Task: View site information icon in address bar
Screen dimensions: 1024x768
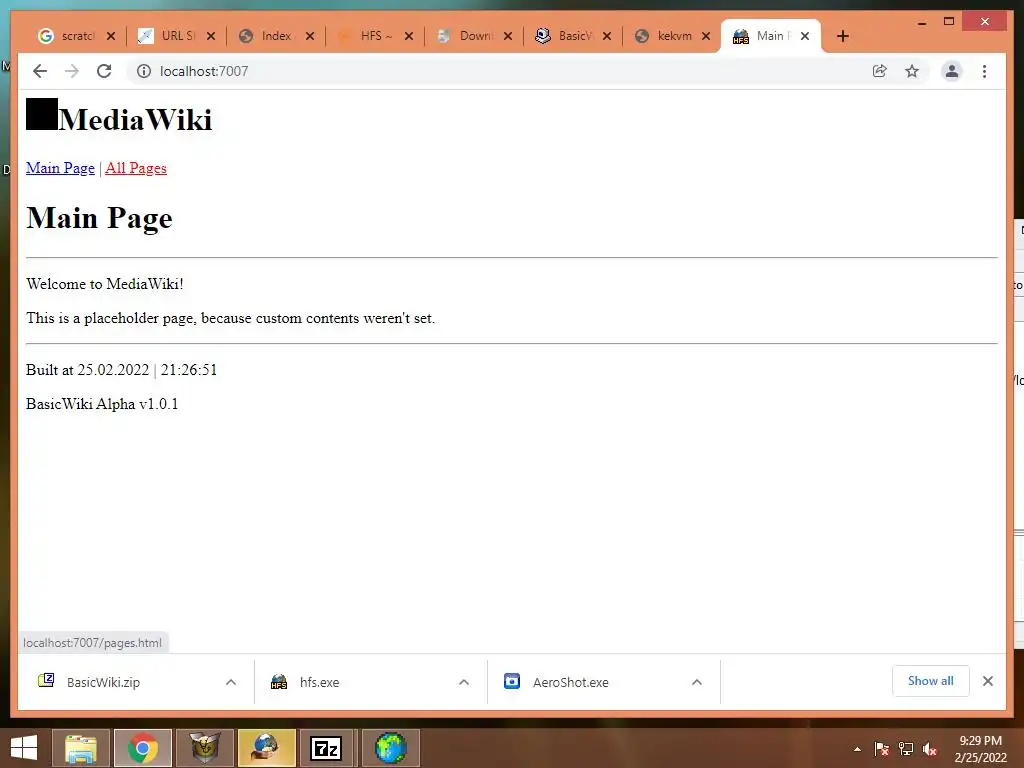Action: (144, 71)
